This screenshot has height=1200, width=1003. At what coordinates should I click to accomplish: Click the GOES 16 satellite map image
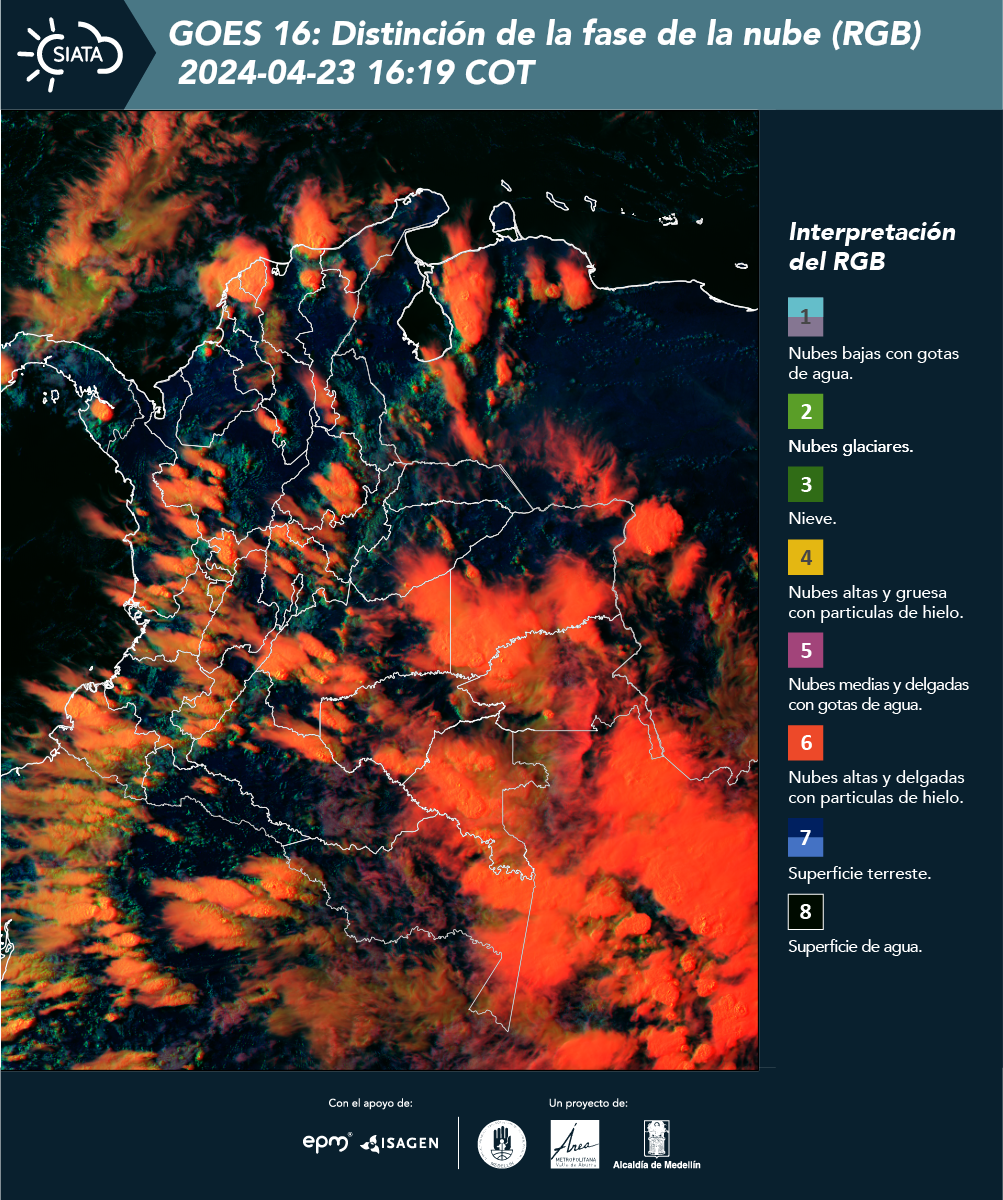tap(380, 590)
